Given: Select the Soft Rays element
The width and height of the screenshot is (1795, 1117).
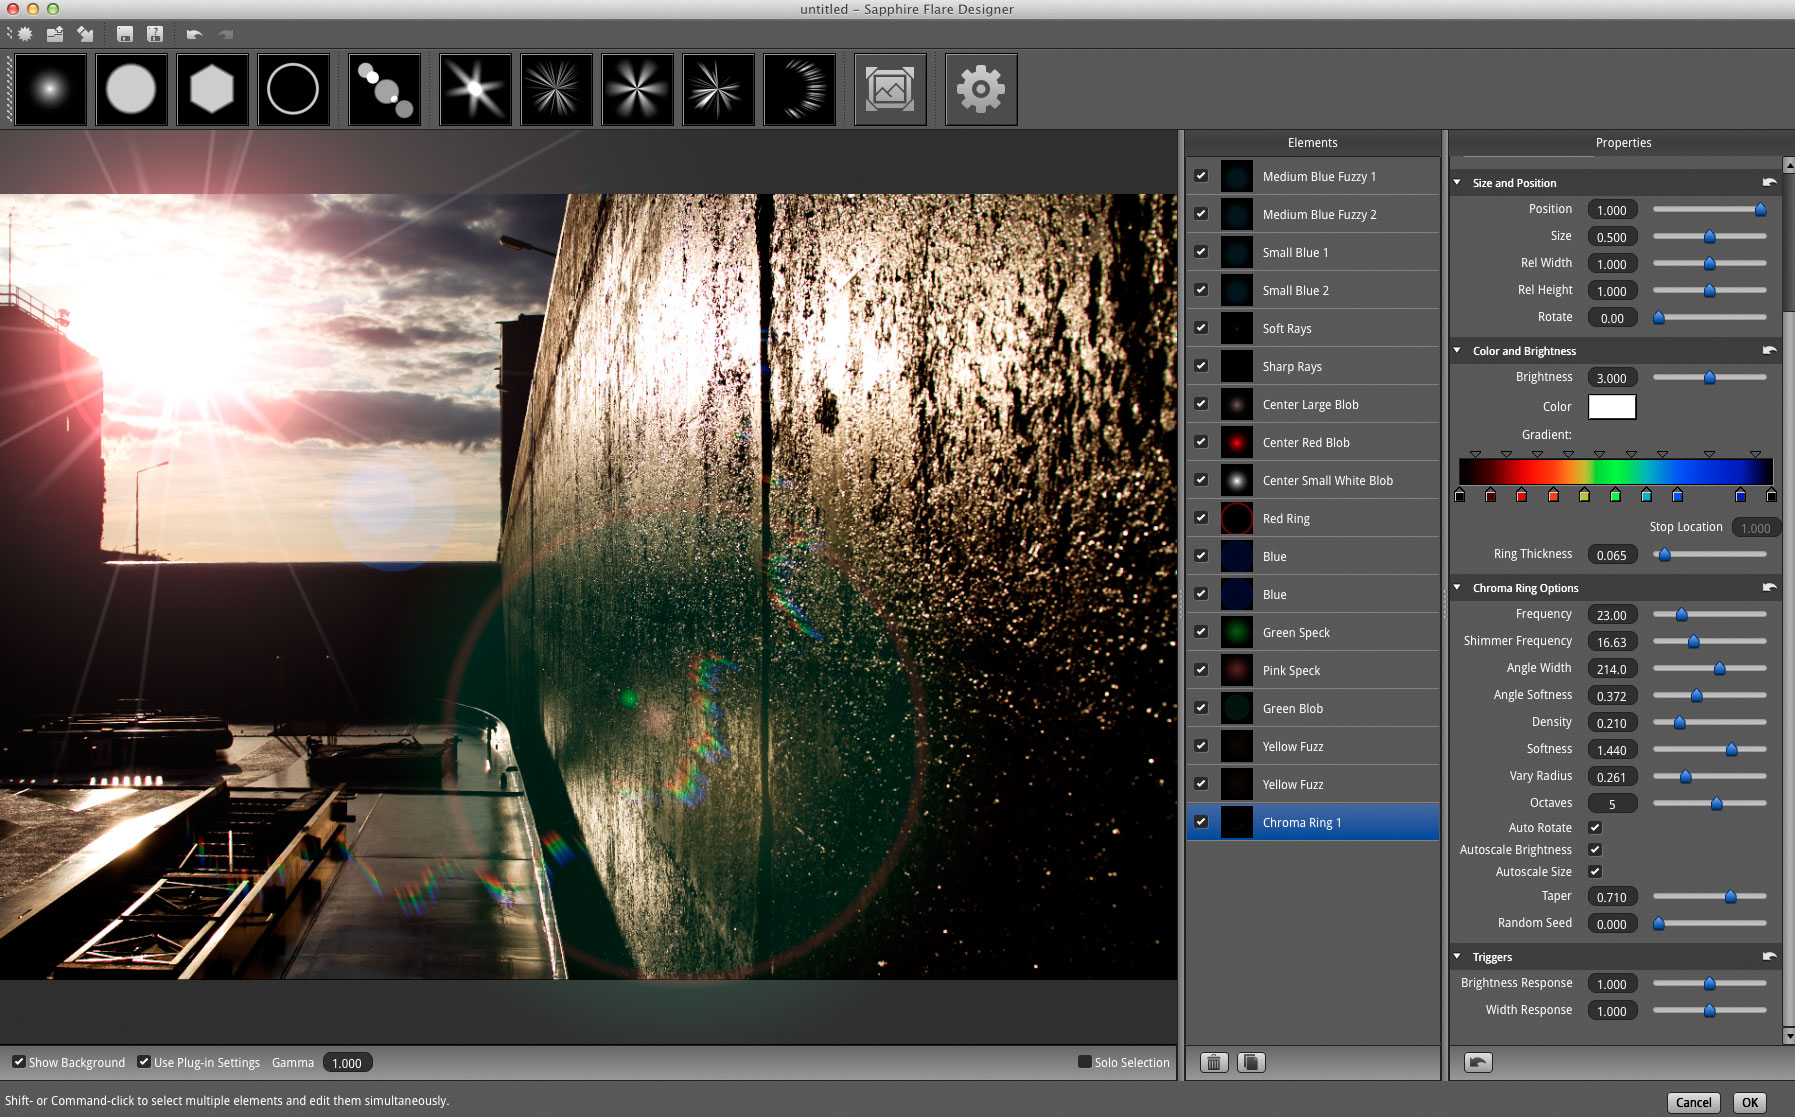Looking at the screenshot, I should point(1287,329).
